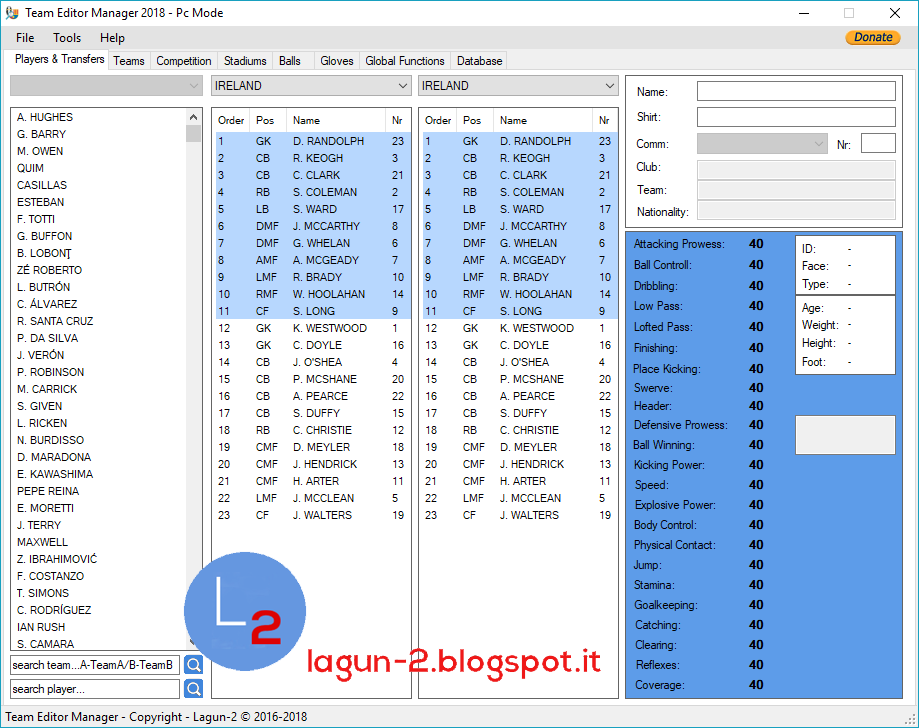This screenshot has width=919, height=728.
Task: Open the Comm dropdown
Action: click(x=762, y=144)
